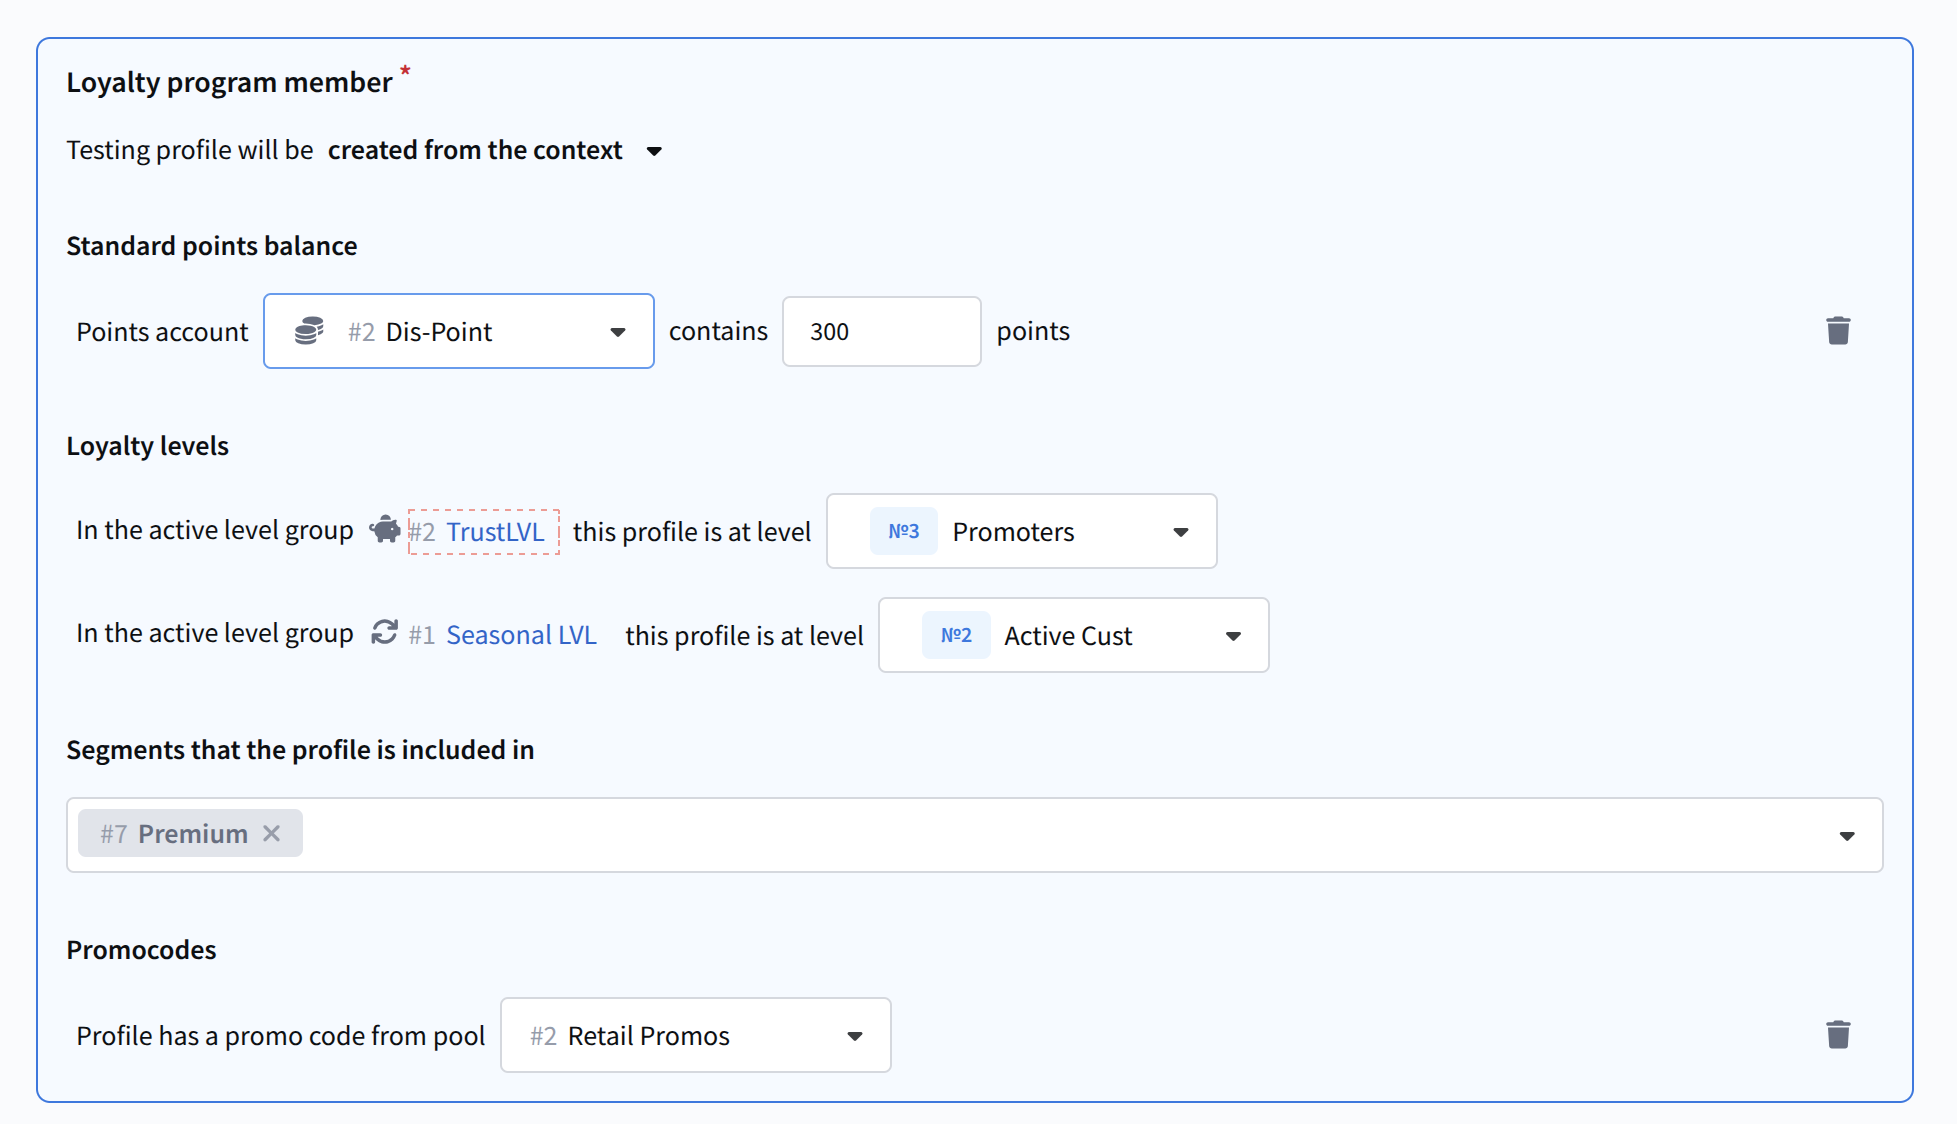Open the Seasonal LVL level group link
The image size is (1957, 1124).
(x=520, y=635)
